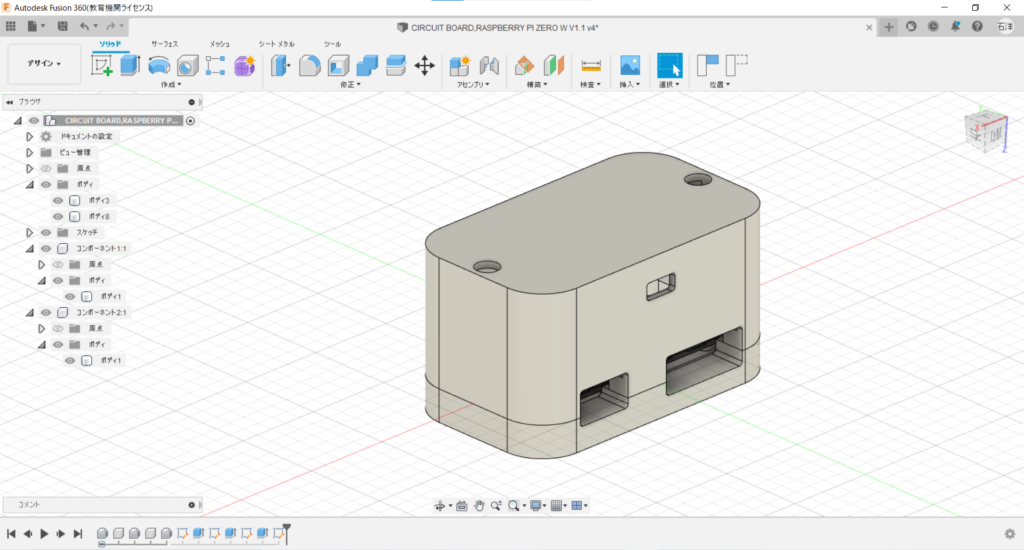
Task: Toggle visibility of スケッチ folder
Action: point(46,233)
